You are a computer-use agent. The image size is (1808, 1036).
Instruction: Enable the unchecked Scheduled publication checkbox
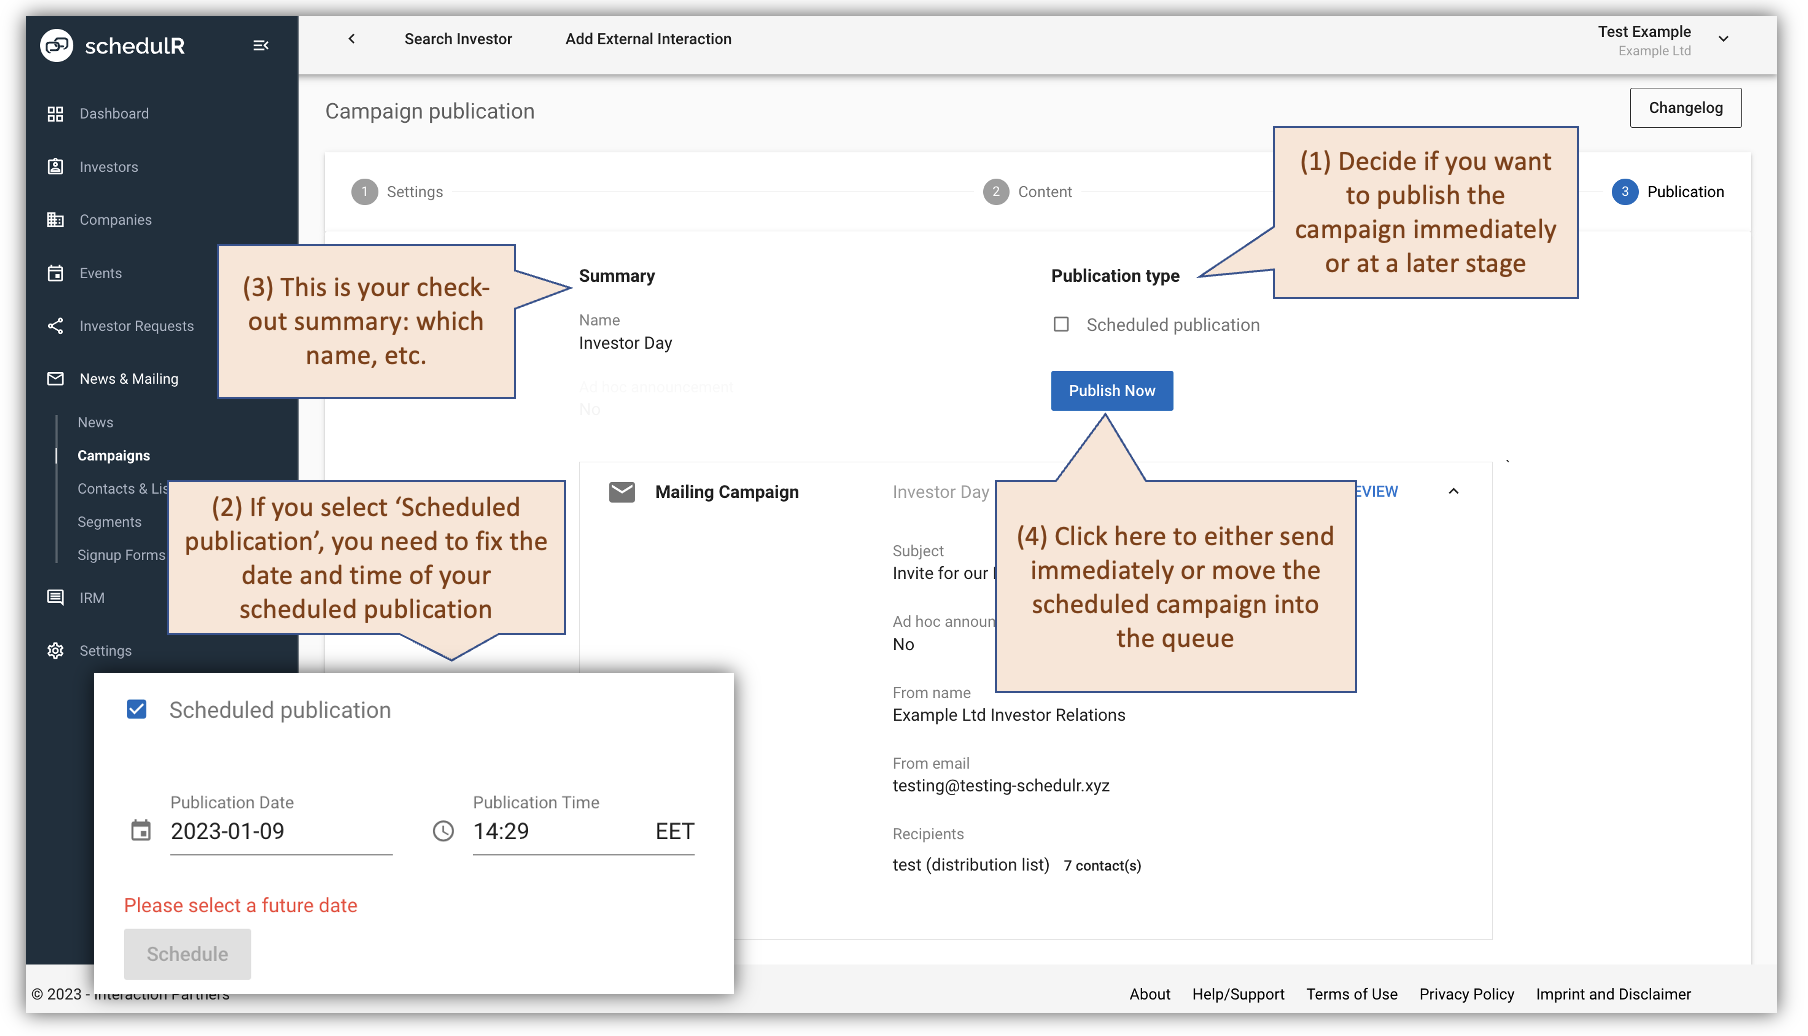1061,325
